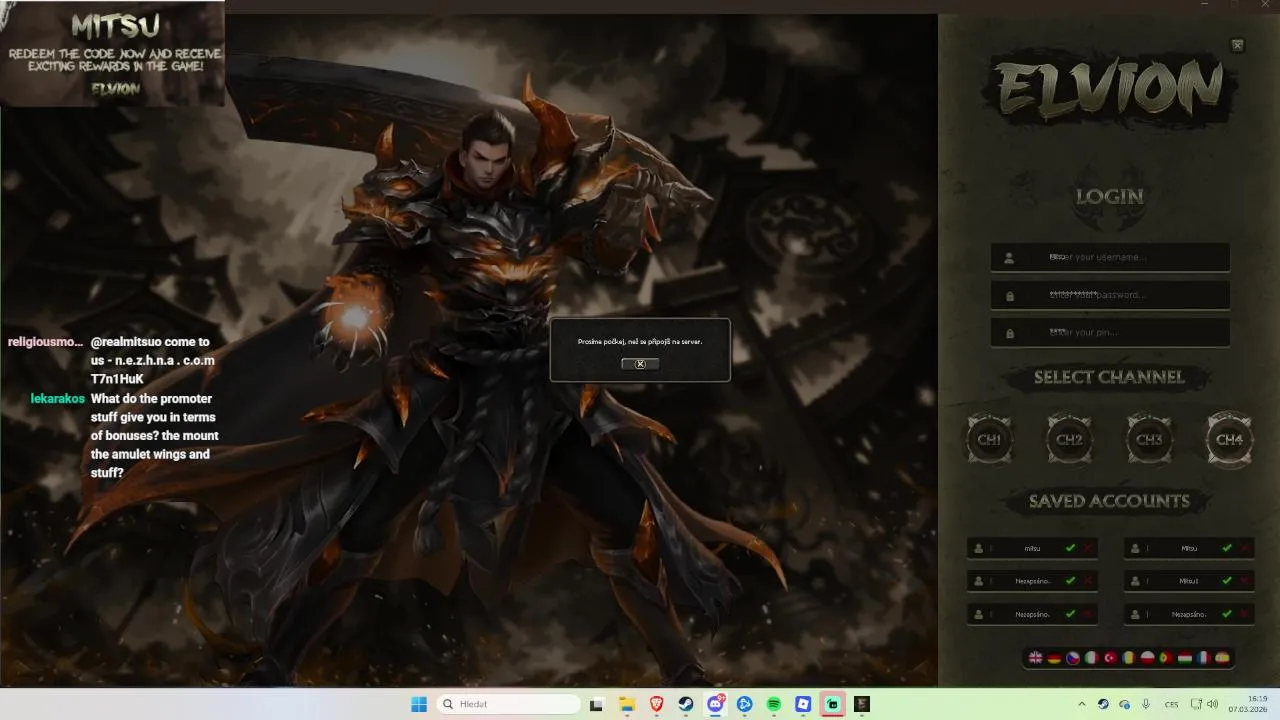This screenshot has width=1280, height=720.
Task: Select the Romanian flag language
Action: (x=1129, y=658)
